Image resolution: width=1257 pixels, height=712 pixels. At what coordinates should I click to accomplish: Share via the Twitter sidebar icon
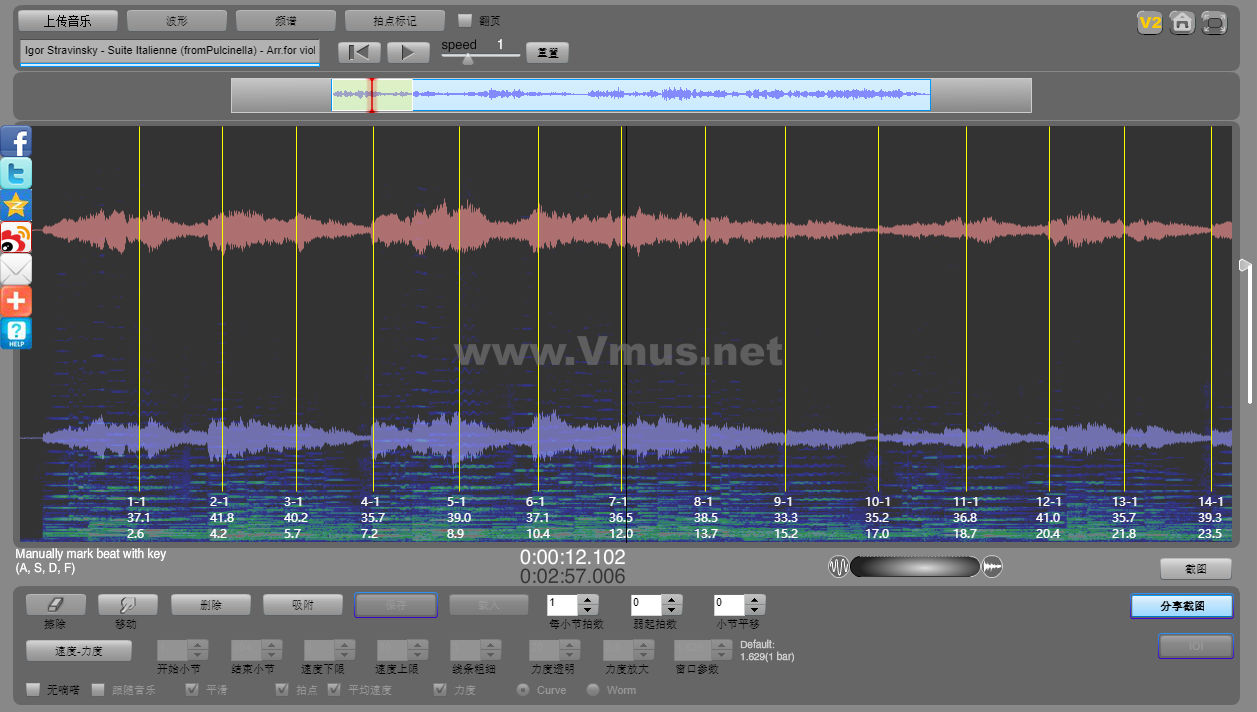(16, 173)
